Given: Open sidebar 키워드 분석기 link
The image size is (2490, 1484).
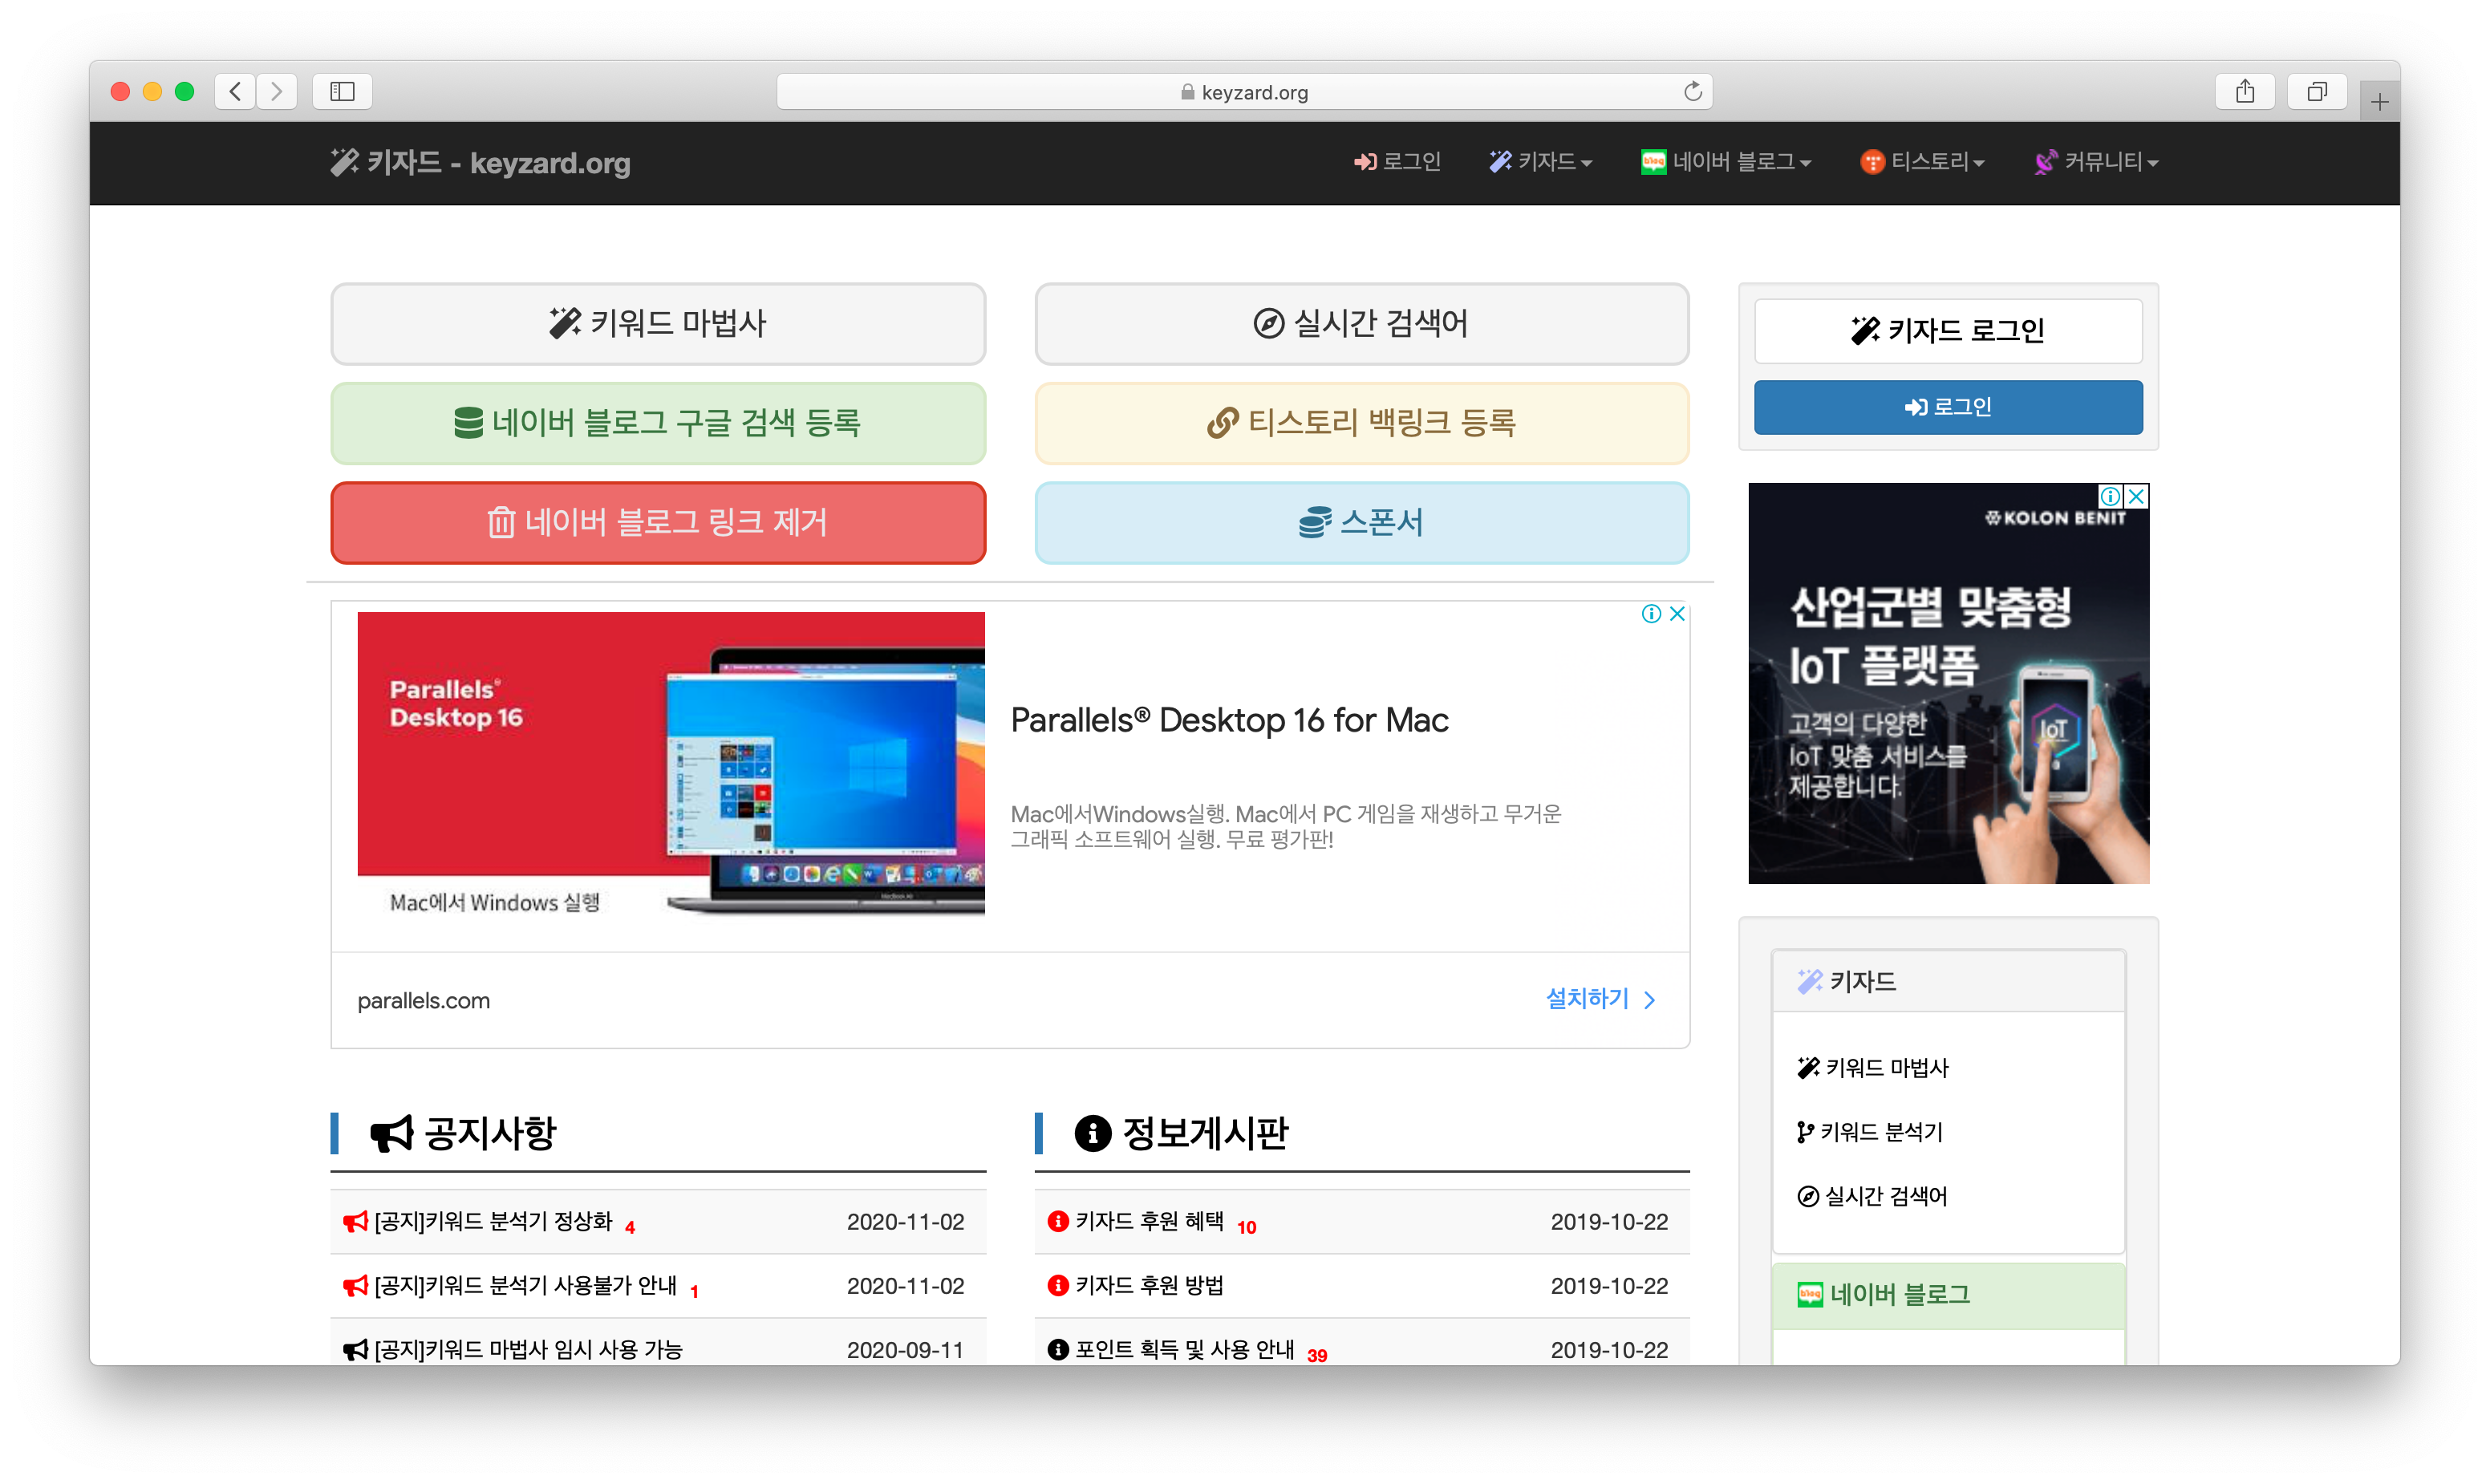Looking at the screenshot, I should [1869, 1132].
